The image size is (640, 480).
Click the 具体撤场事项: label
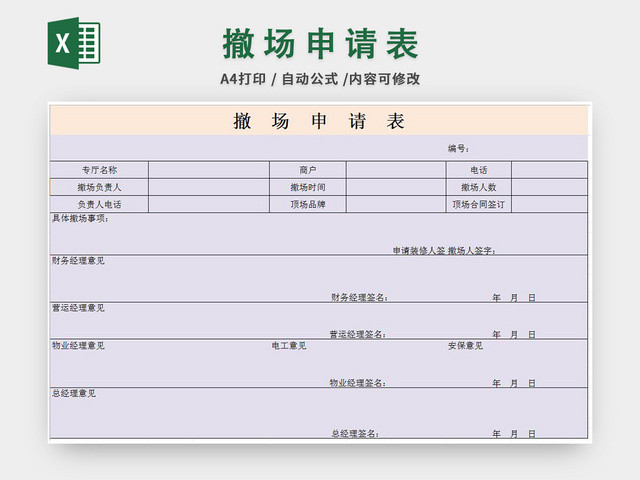coord(80,218)
